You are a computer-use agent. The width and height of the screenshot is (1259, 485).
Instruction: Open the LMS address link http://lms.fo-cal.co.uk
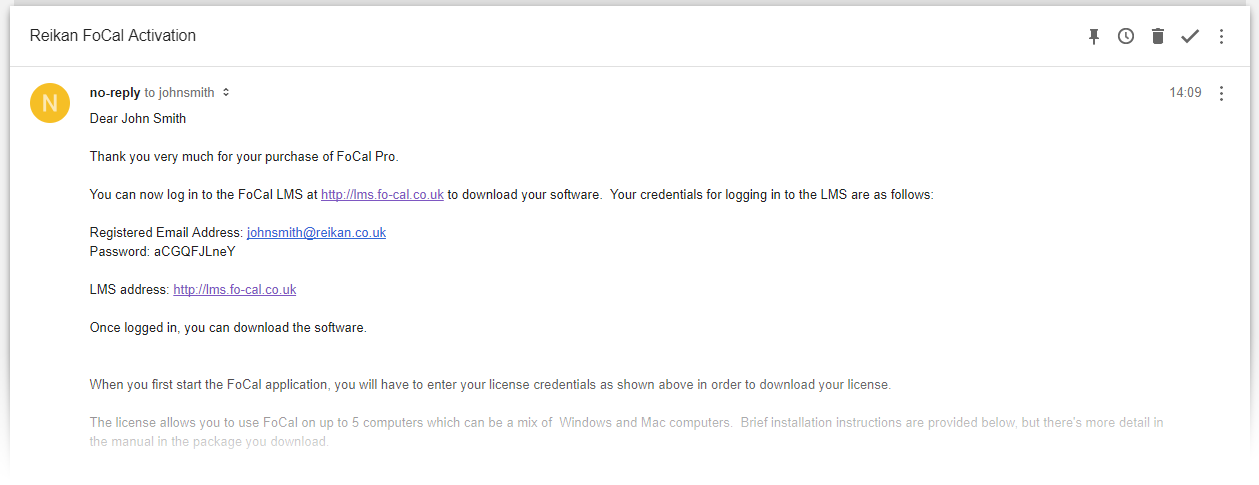[x=235, y=290]
